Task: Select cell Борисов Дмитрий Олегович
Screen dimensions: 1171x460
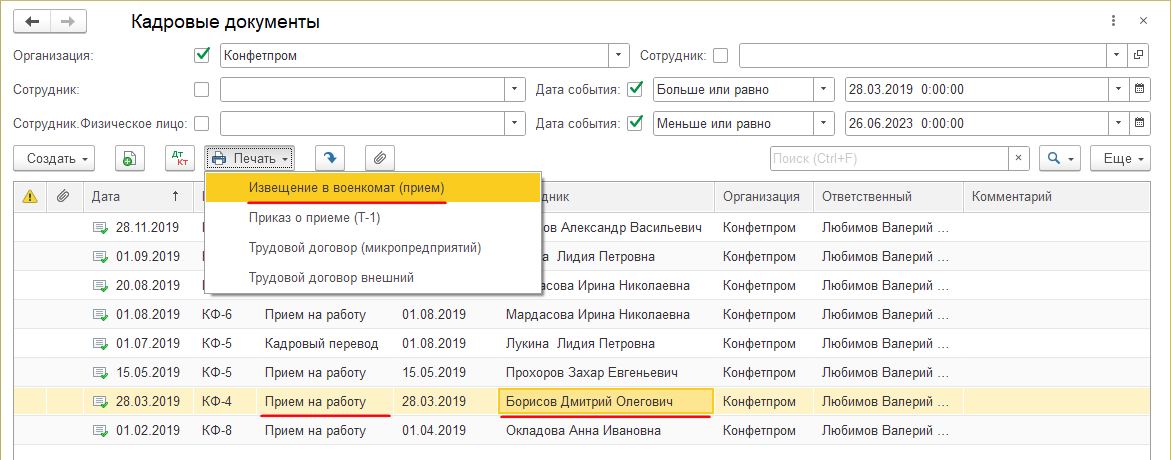Action: pos(606,402)
